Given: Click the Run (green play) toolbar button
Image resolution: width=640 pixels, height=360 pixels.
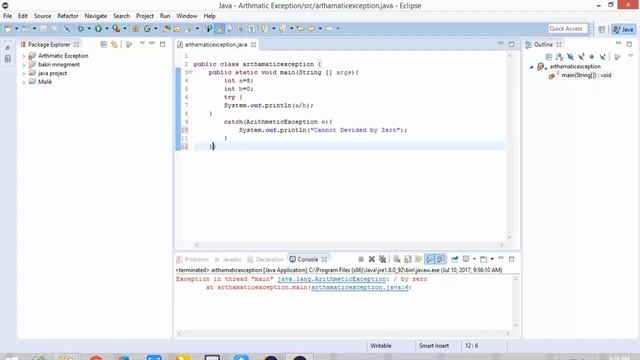Looking at the screenshot, I should click(x=98, y=29).
